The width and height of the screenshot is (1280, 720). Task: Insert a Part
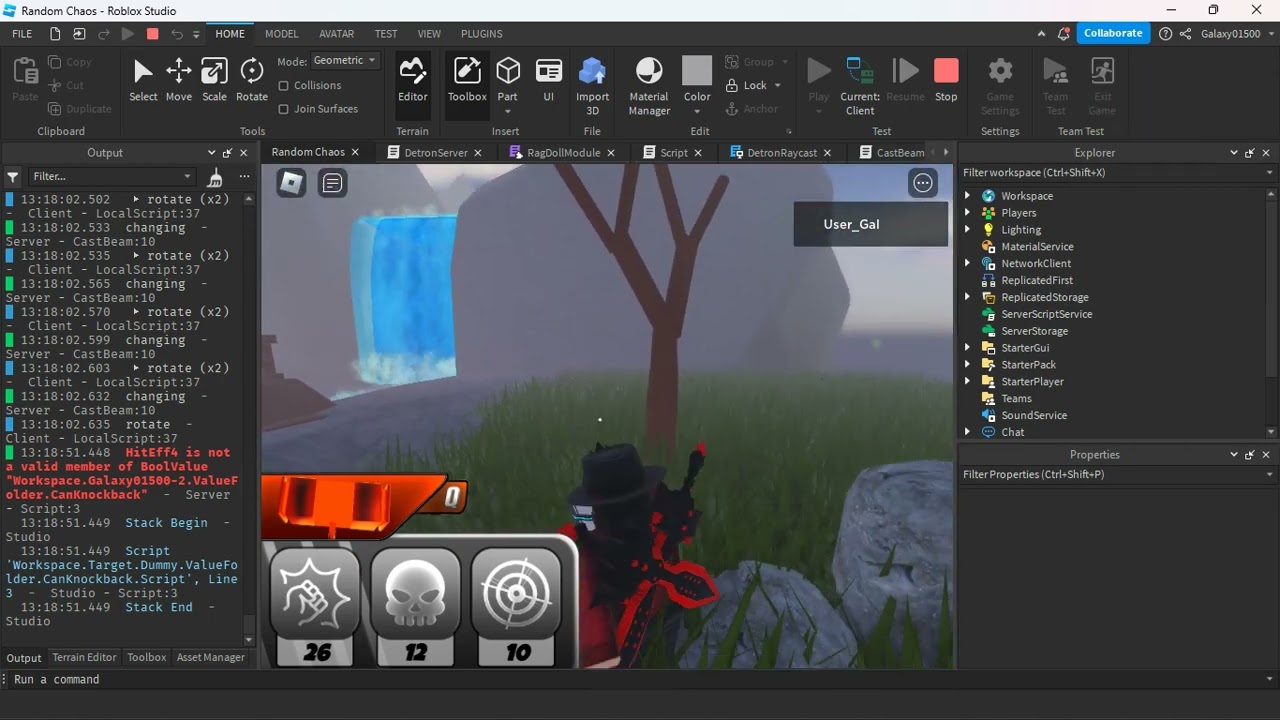click(508, 79)
